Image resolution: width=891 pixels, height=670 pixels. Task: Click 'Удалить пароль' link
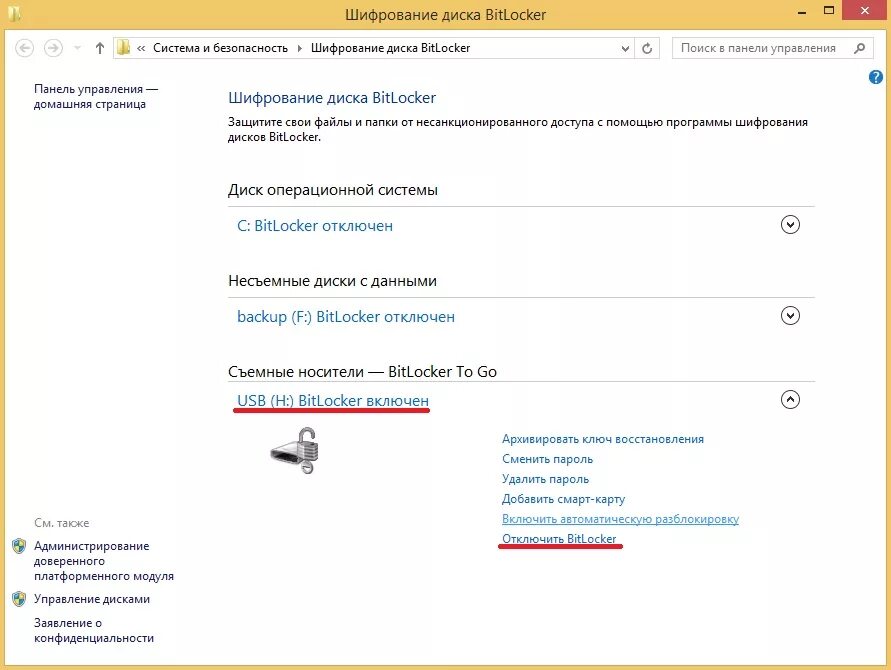(546, 479)
